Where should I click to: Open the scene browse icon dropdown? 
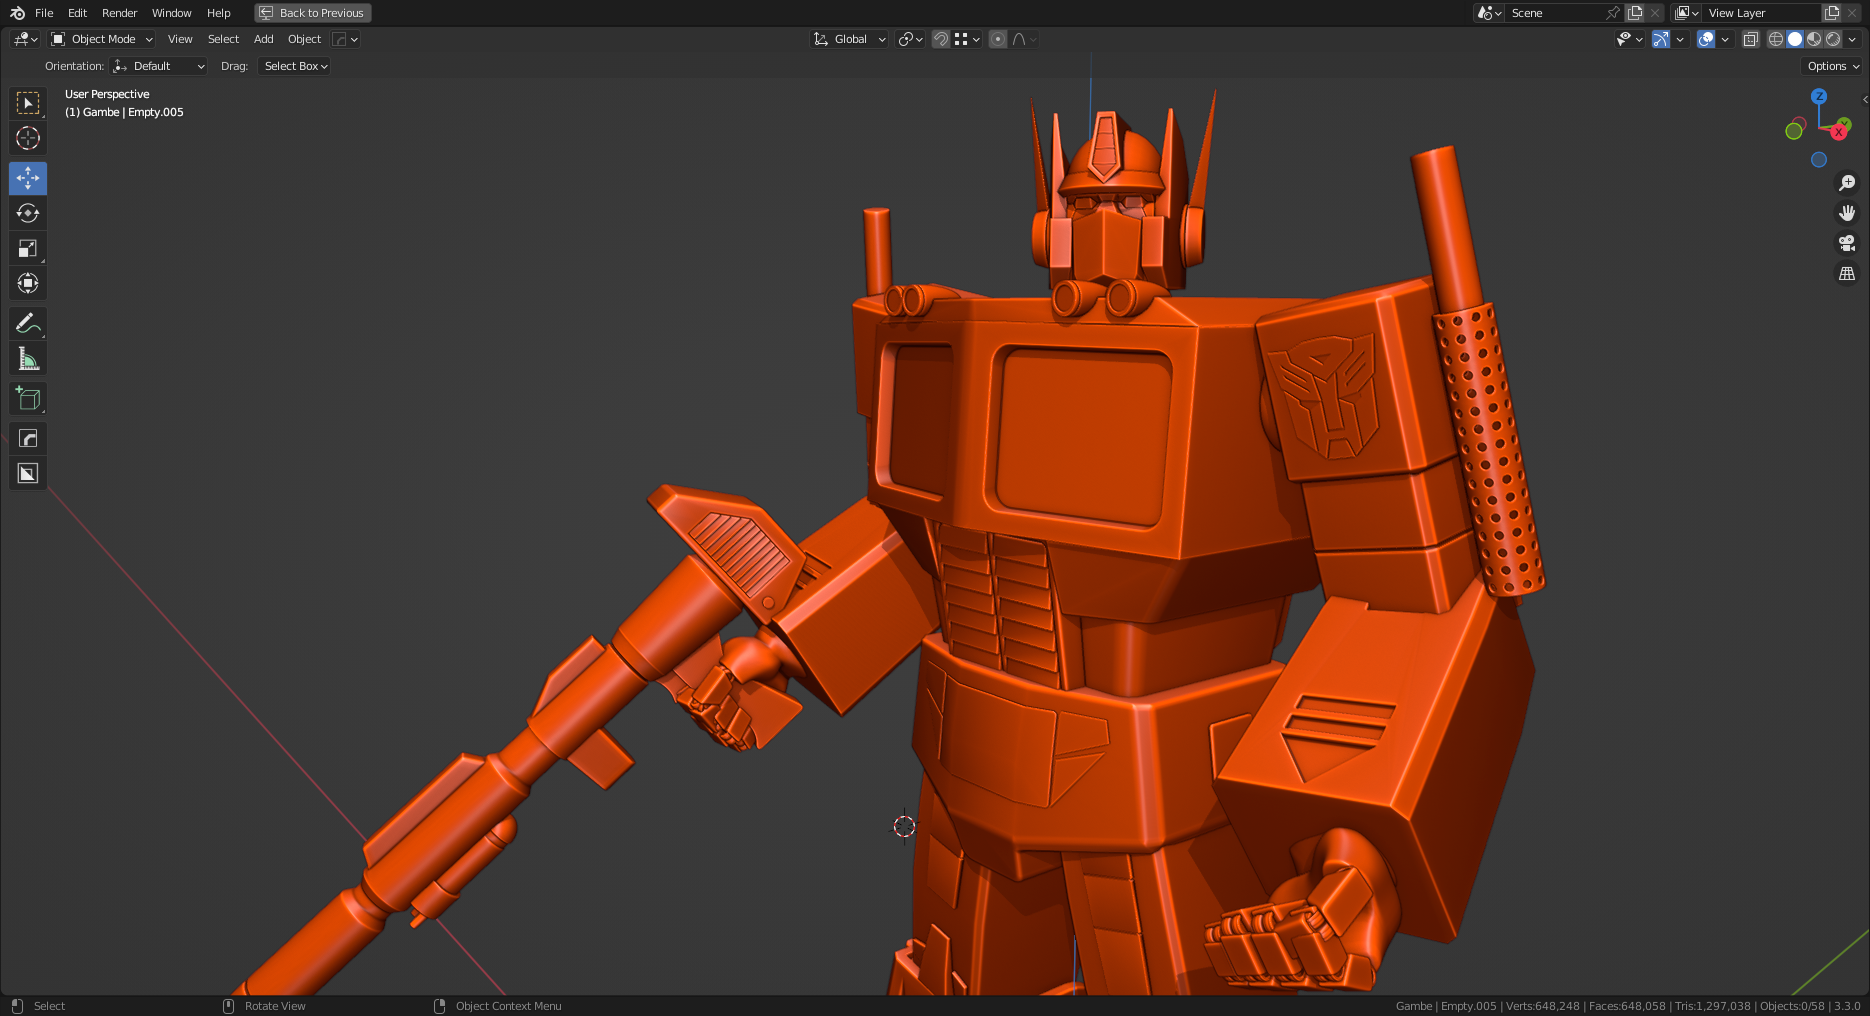point(1489,13)
